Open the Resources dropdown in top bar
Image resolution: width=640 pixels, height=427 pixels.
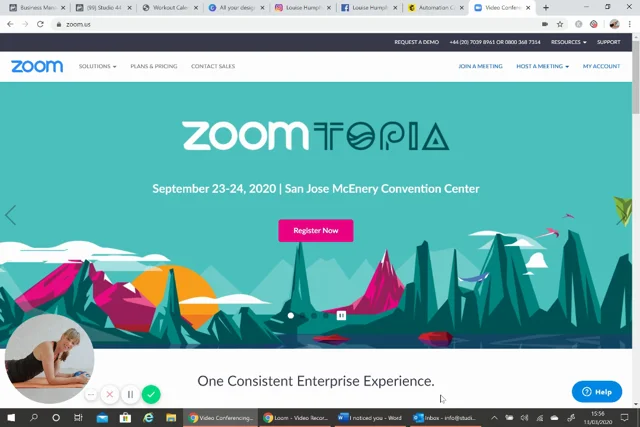(568, 42)
